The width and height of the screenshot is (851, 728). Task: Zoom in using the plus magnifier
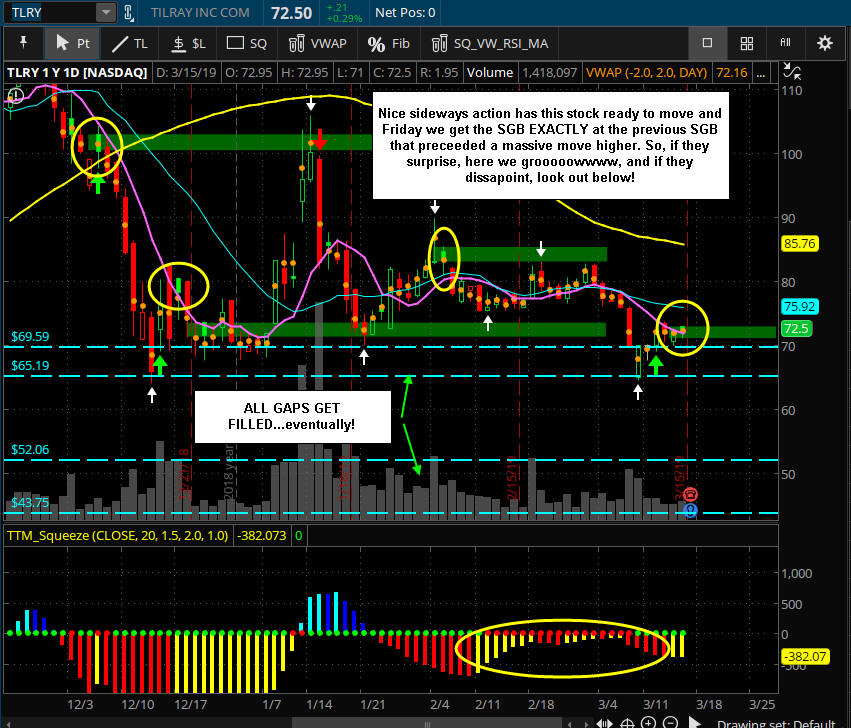[650, 723]
